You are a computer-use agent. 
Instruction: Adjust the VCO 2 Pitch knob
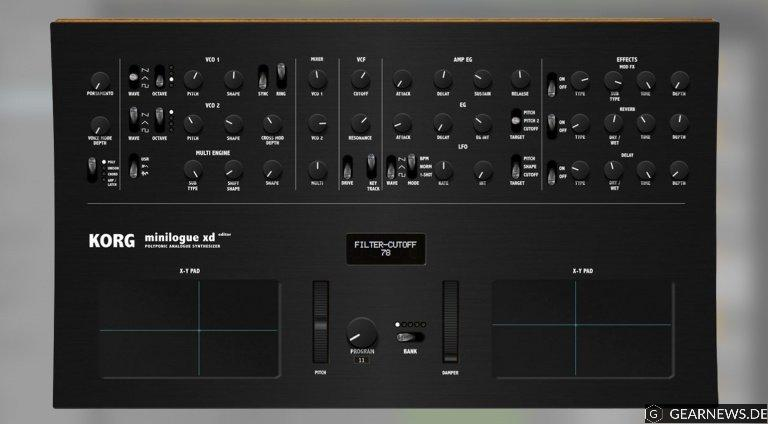(193, 124)
